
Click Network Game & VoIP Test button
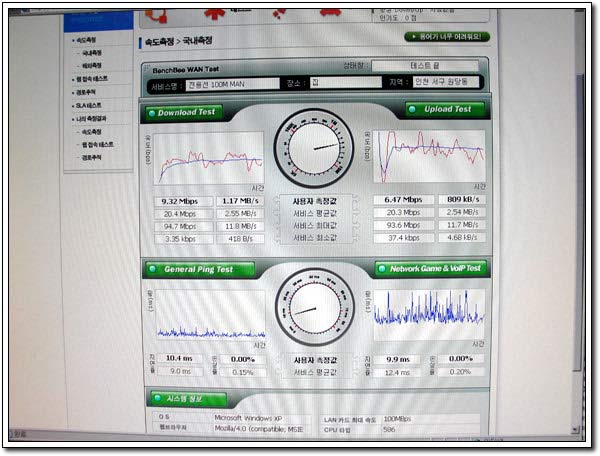(431, 269)
